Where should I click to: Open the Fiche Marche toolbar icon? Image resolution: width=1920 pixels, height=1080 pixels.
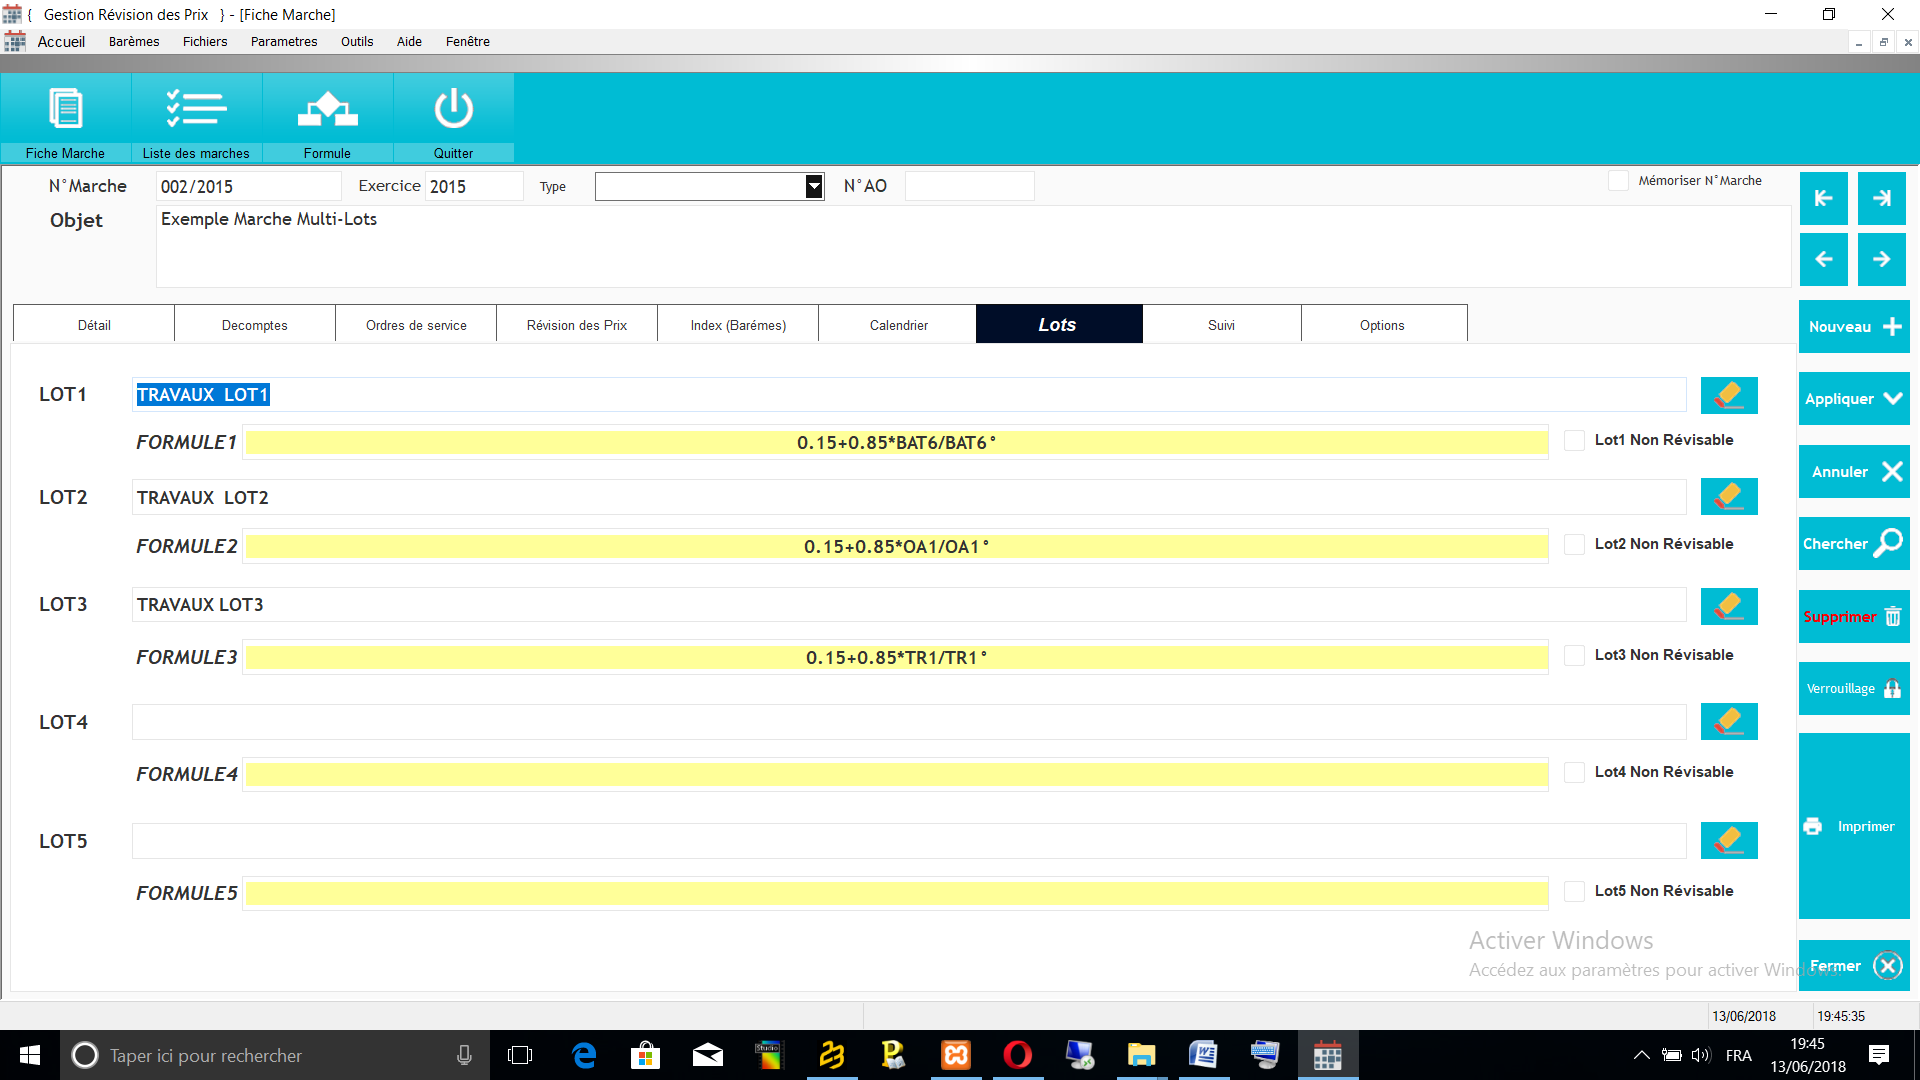[66, 109]
